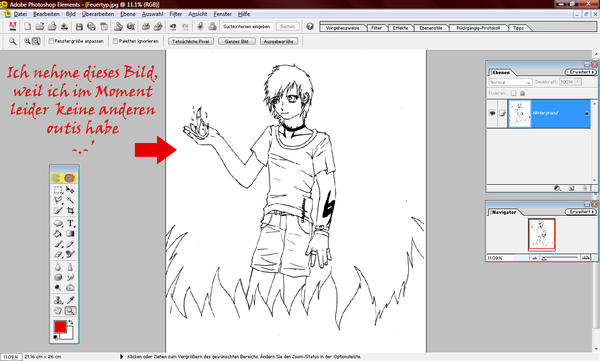Click the Ganzes Bild button

click(237, 41)
